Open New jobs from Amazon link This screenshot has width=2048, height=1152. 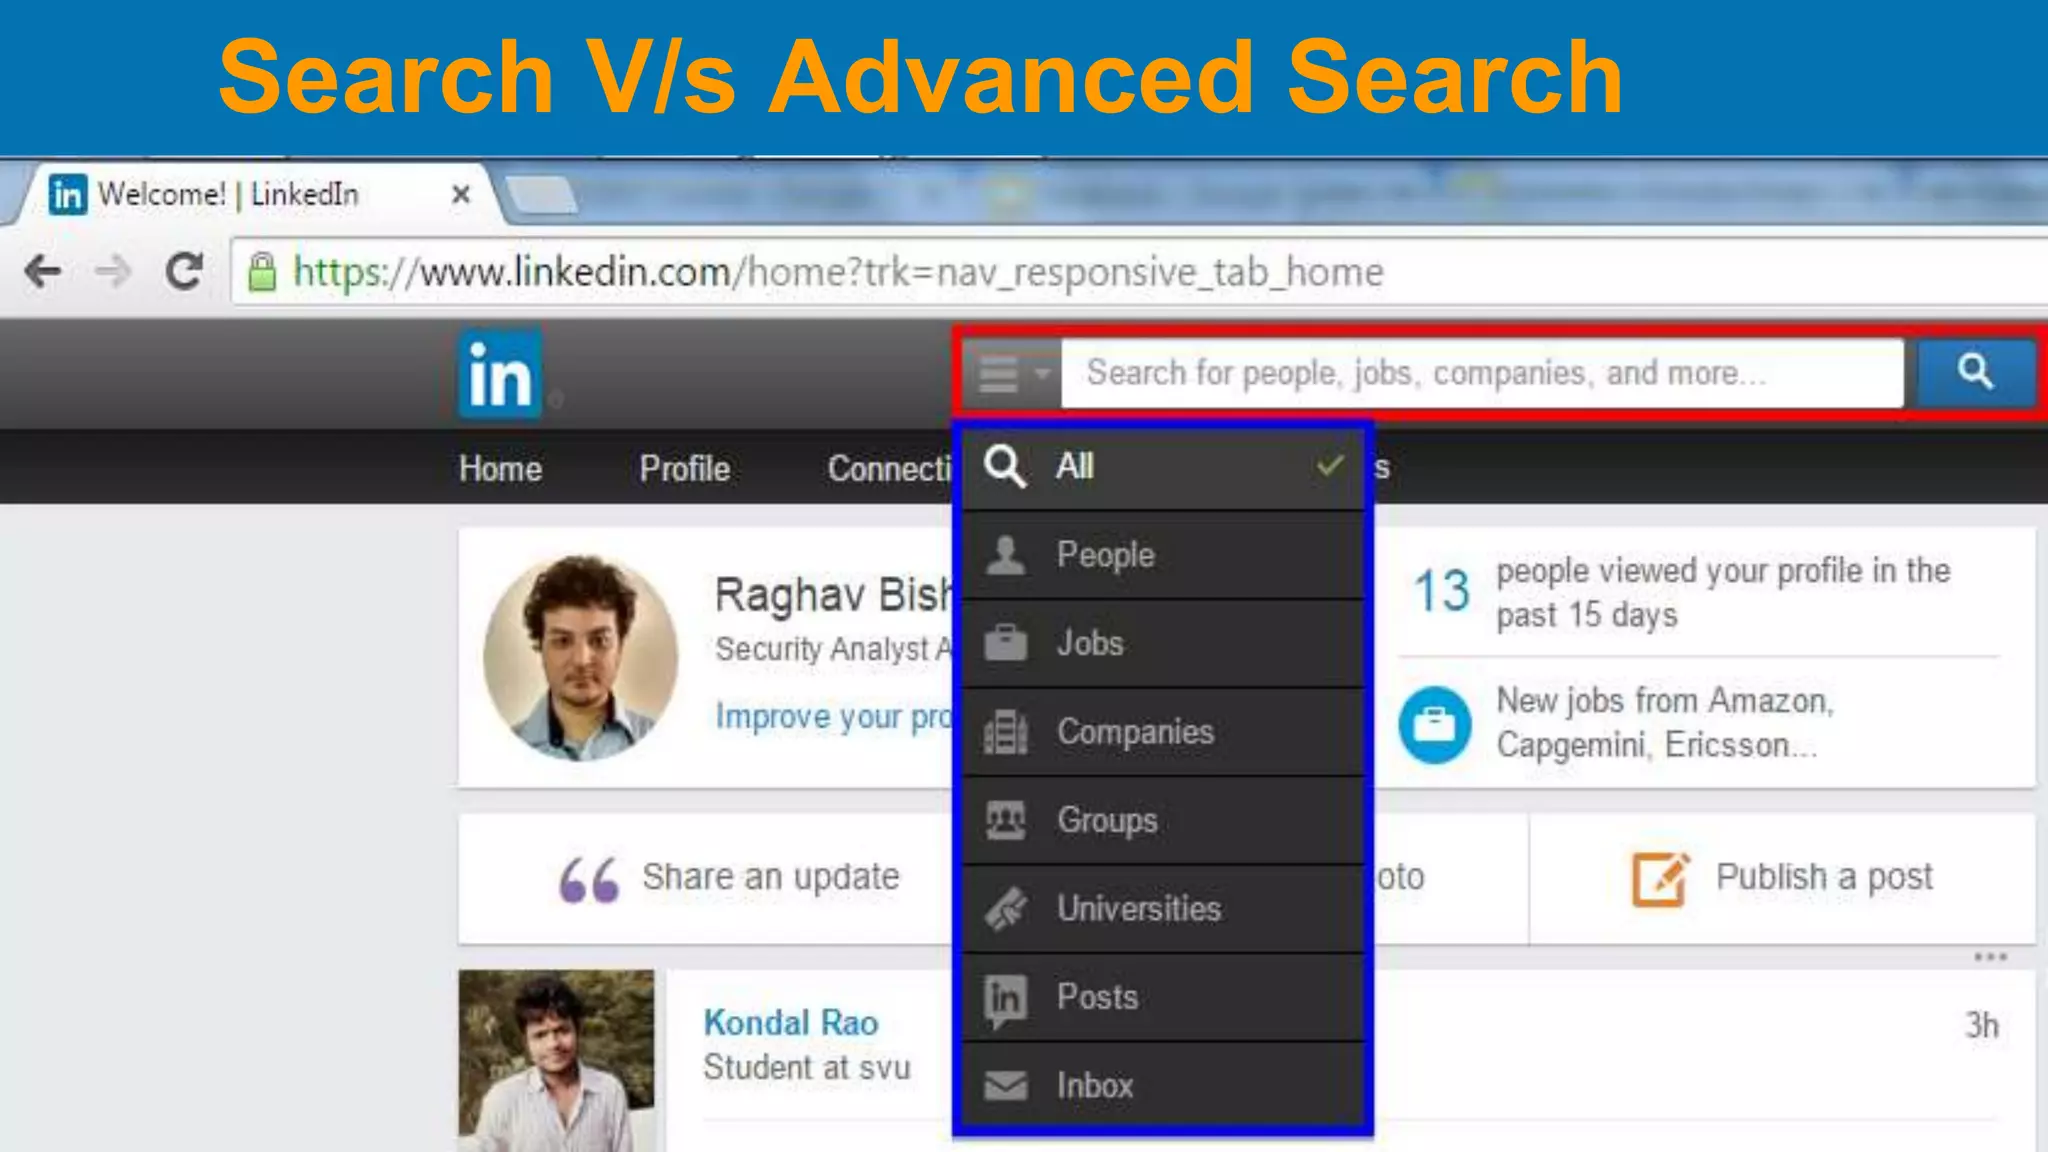pos(1665,722)
